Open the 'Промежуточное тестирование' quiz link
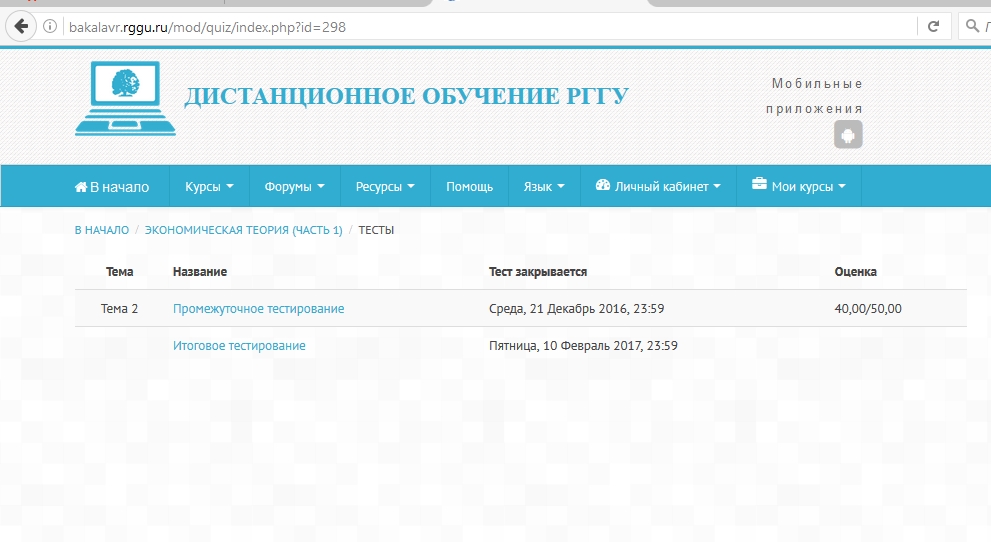 pos(258,309)
